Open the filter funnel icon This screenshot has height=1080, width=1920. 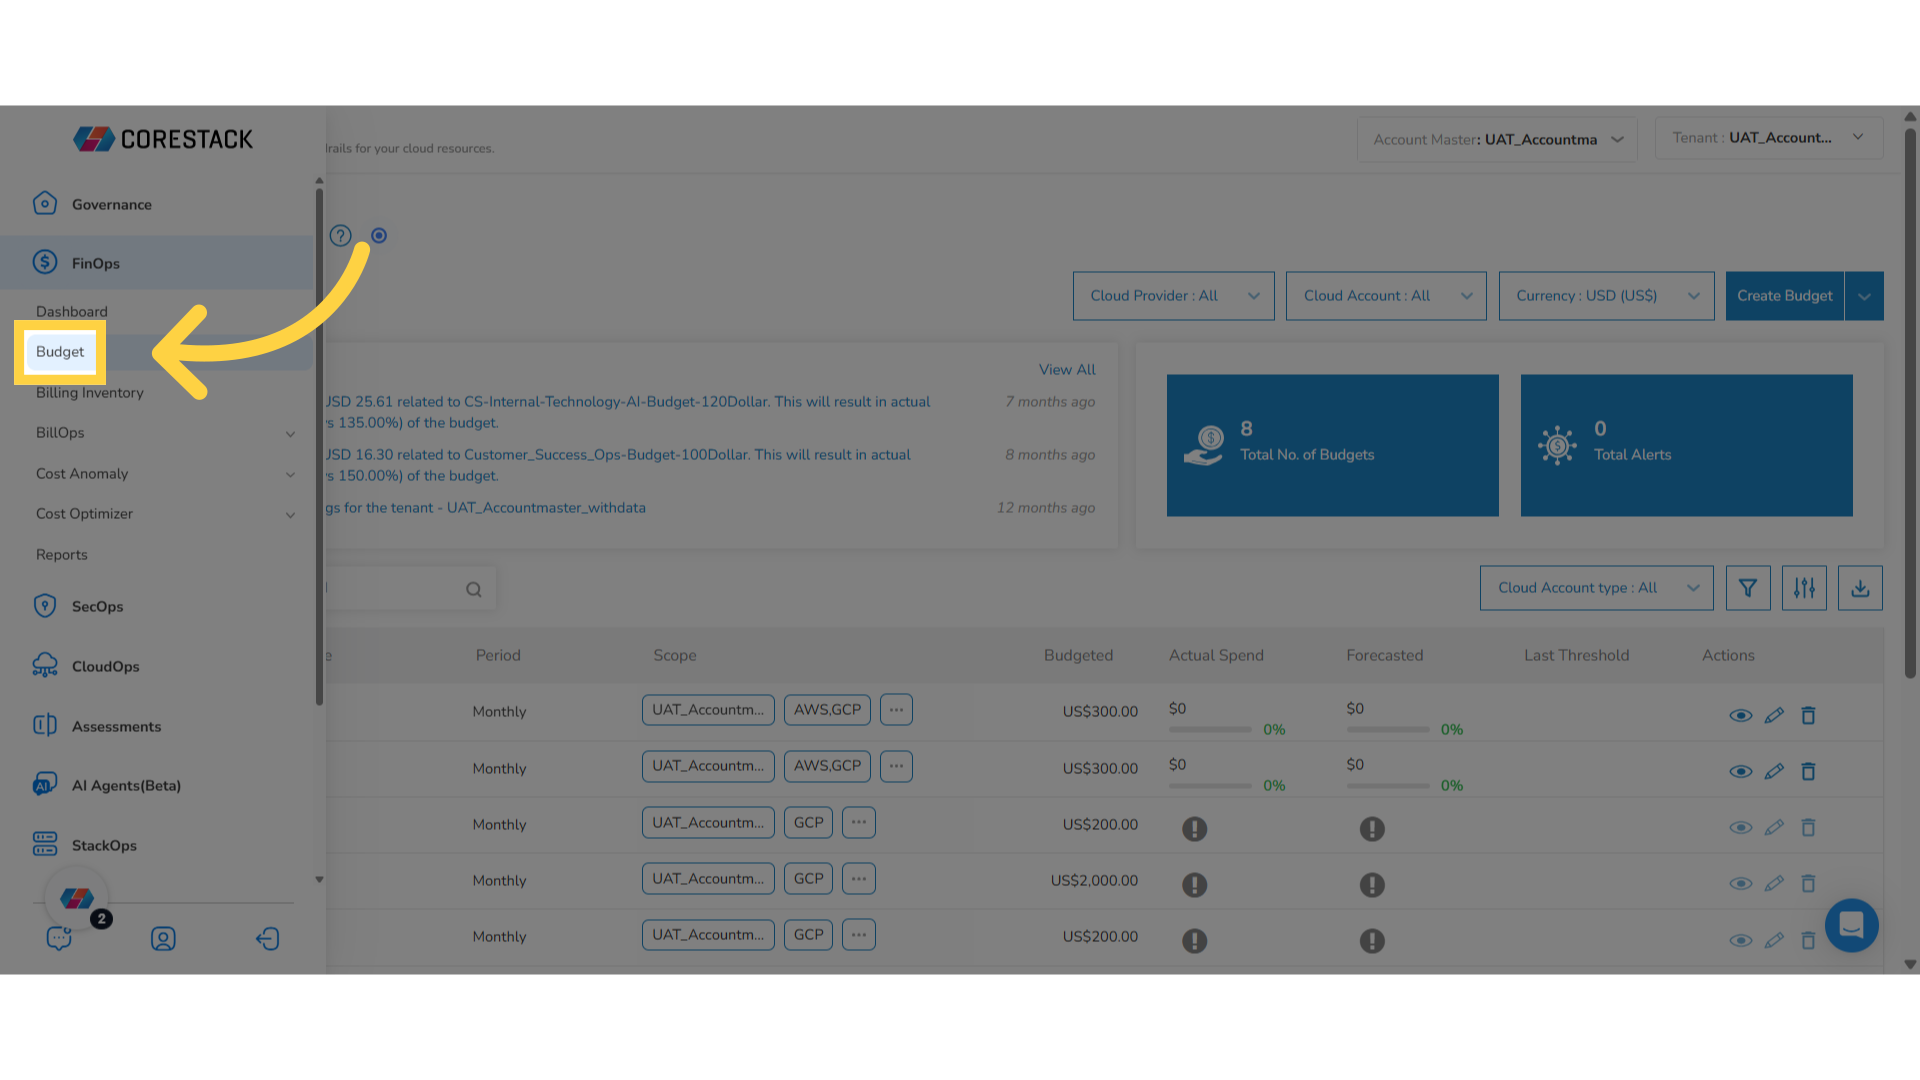(x=1748, y=588)
